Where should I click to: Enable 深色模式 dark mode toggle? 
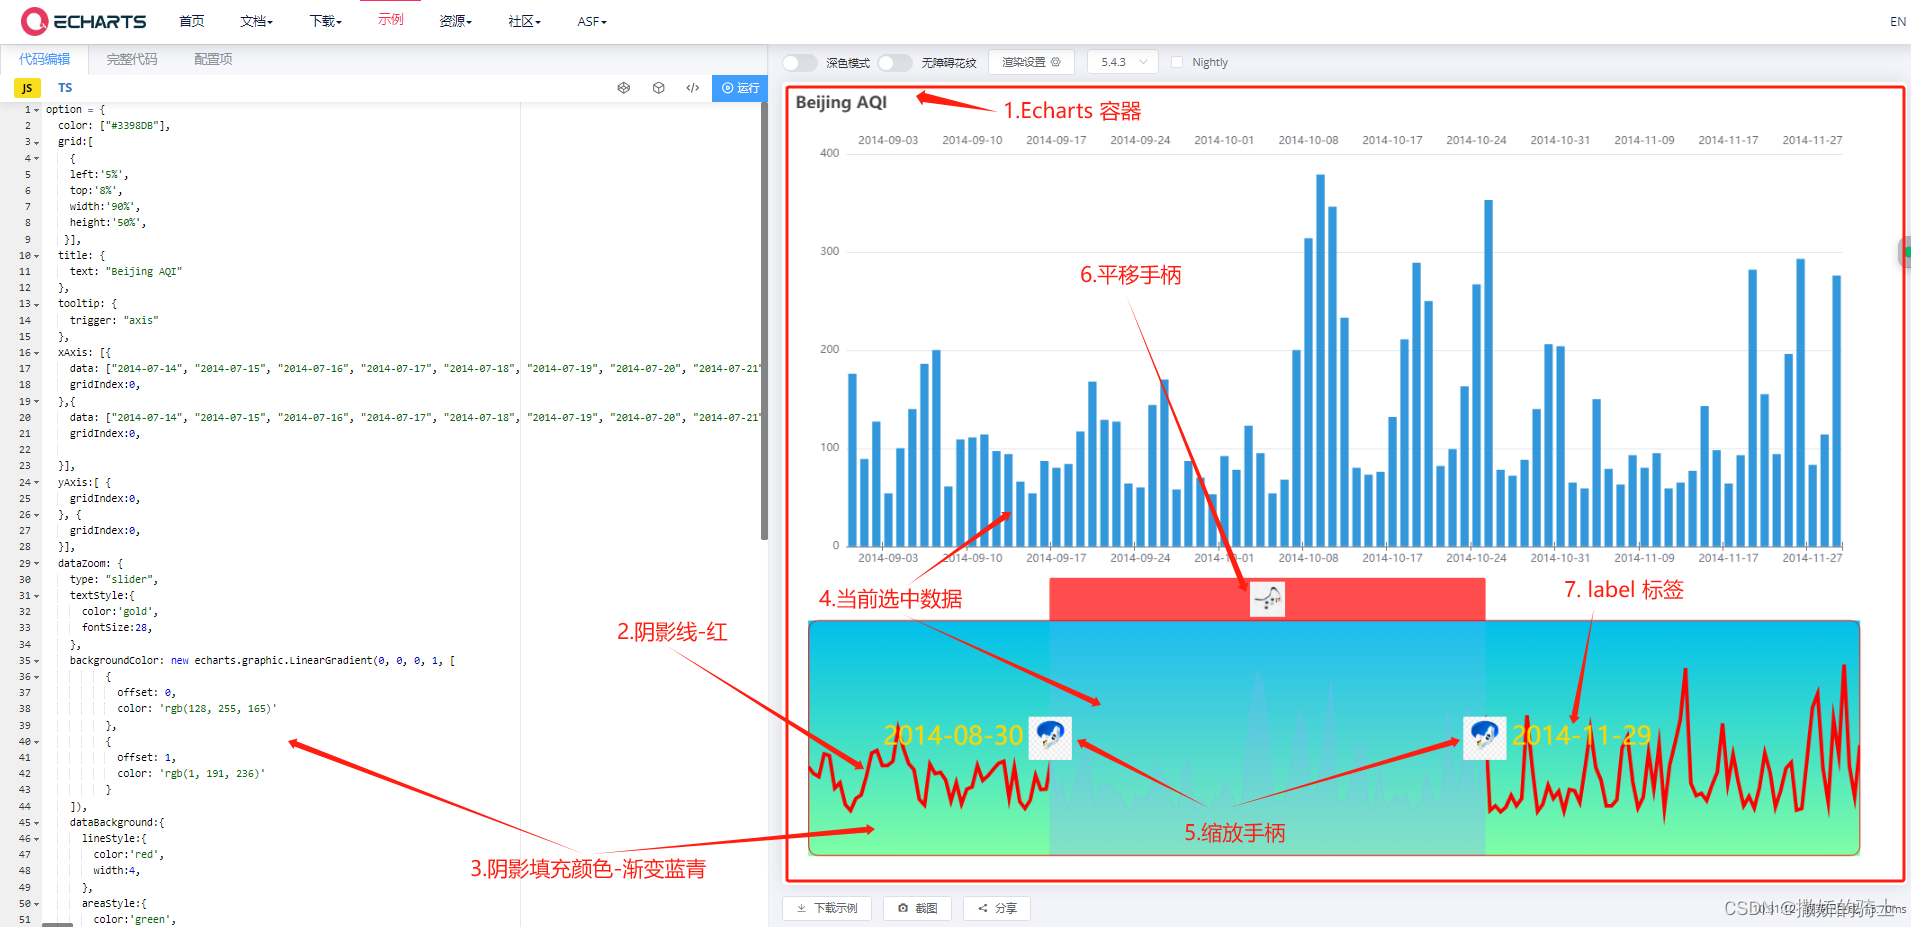799,61
